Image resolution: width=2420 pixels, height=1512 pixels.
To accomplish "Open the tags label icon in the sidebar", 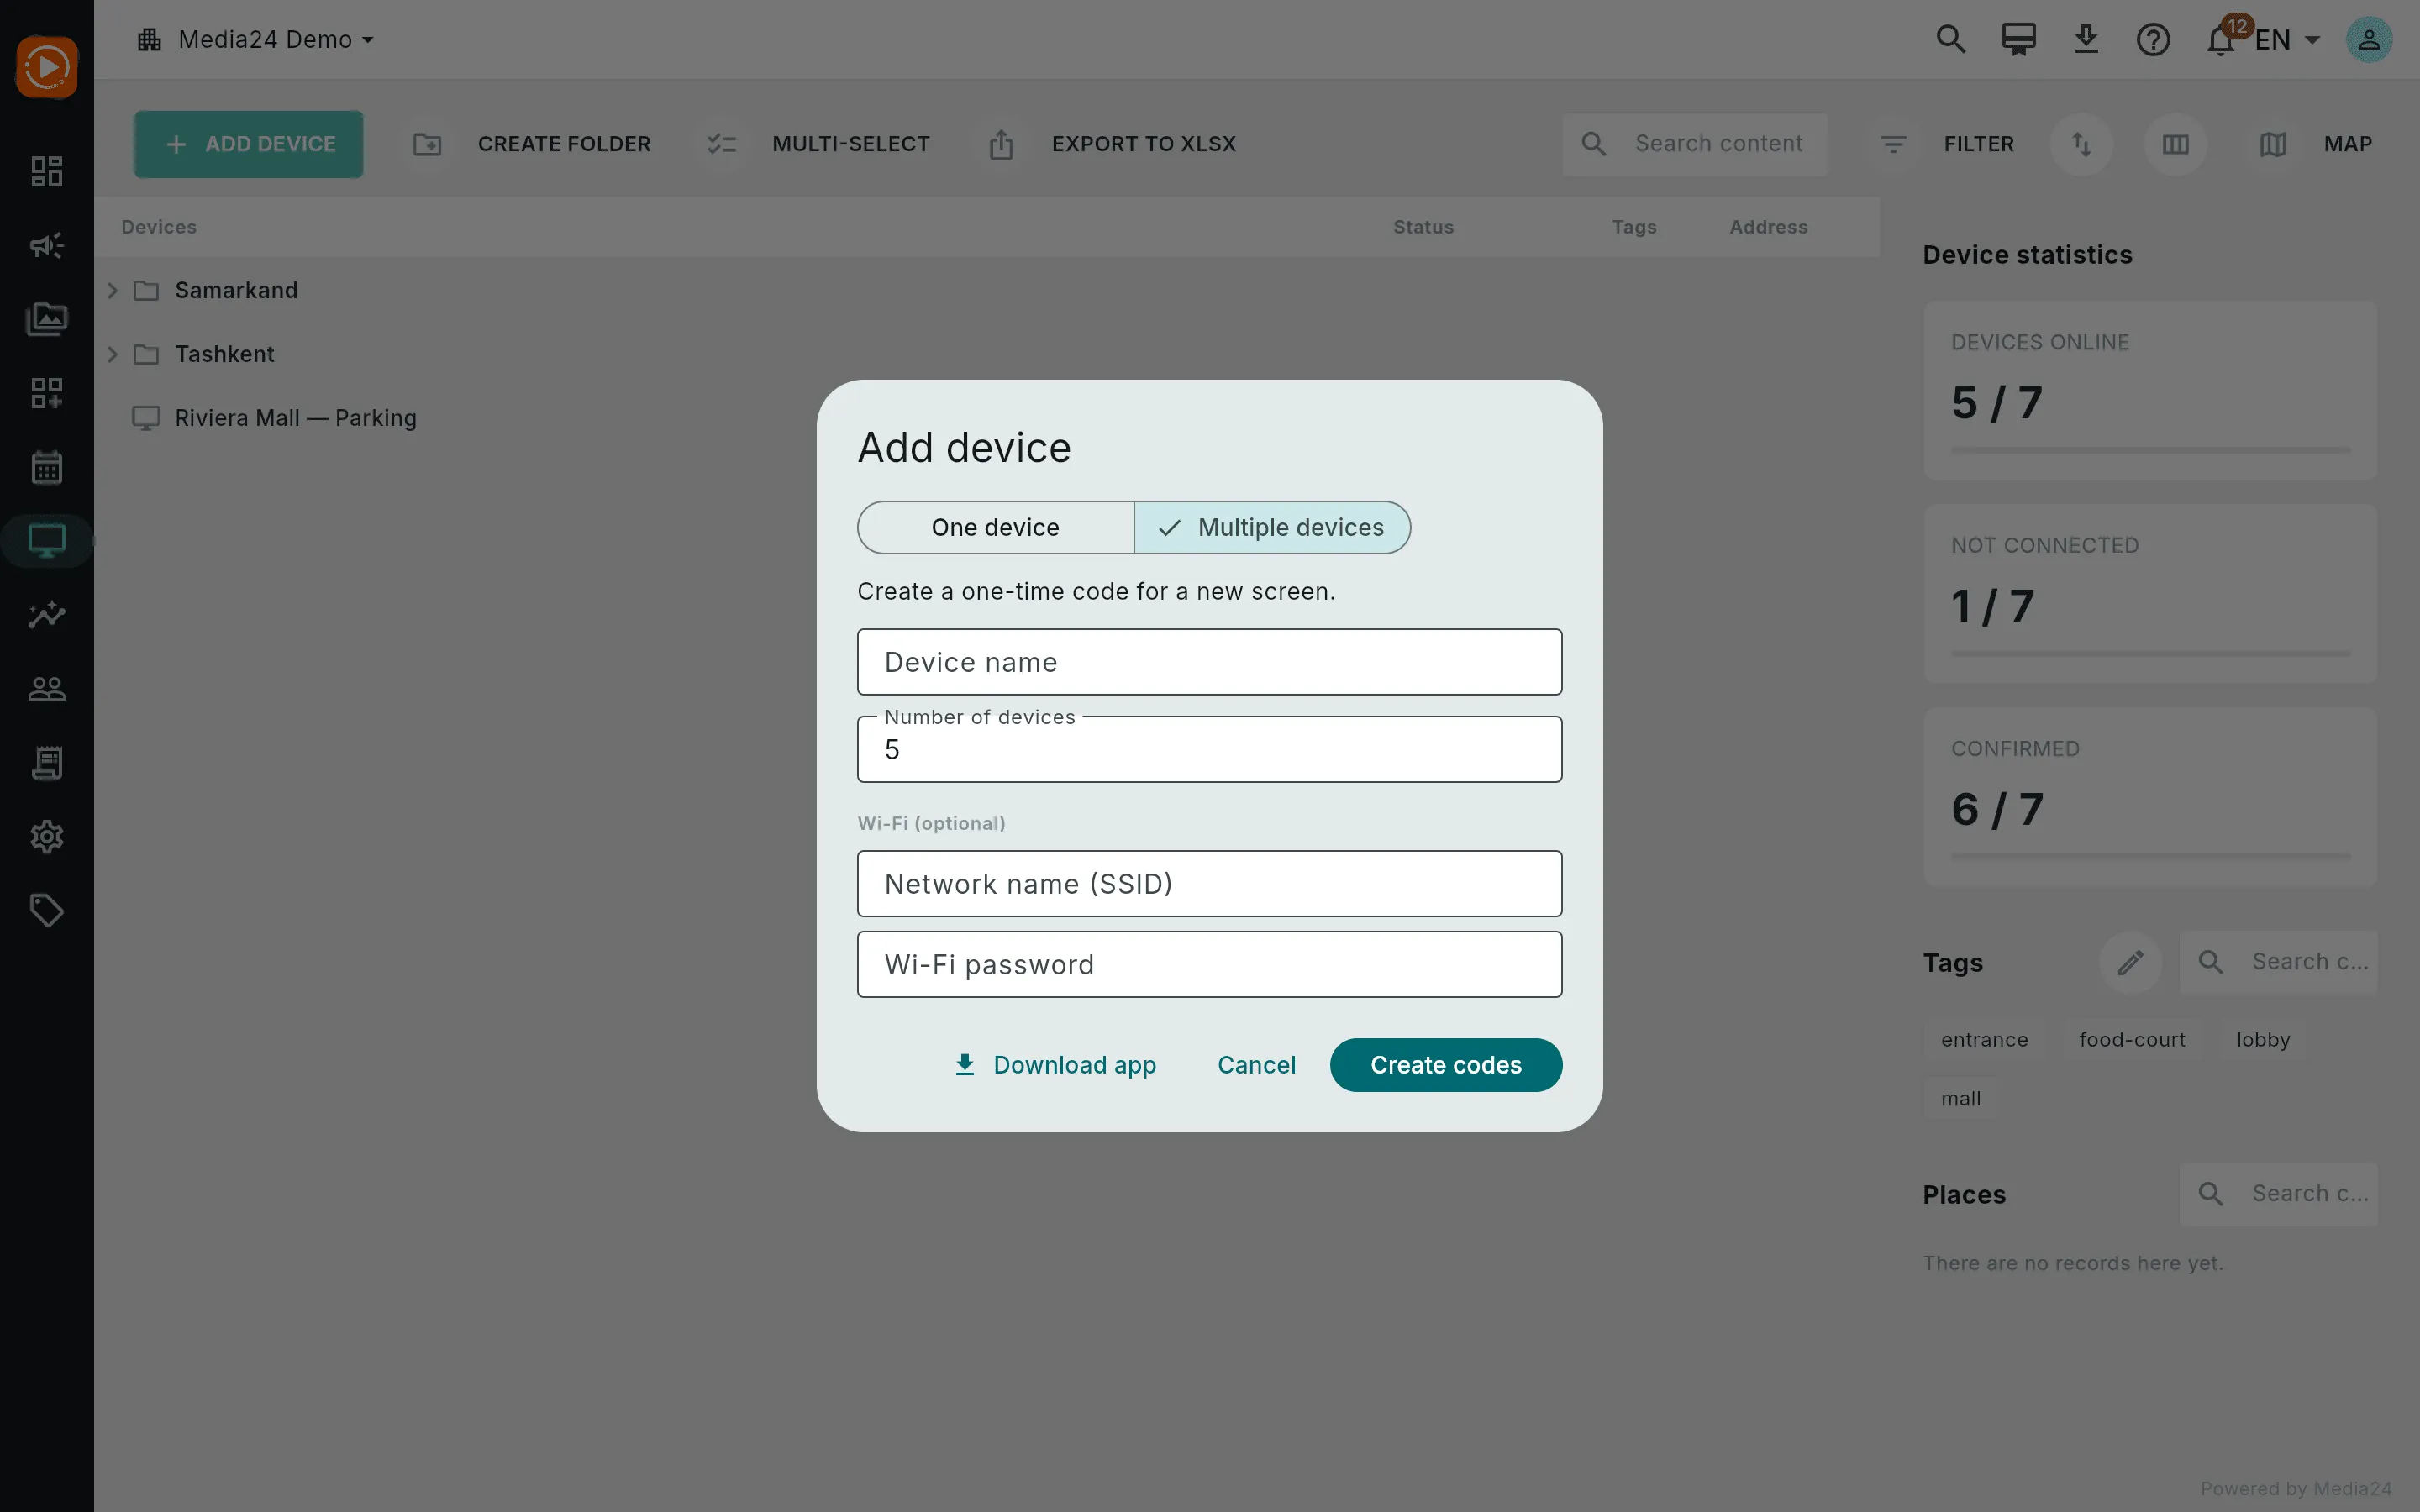I will [x=47, y=910].
